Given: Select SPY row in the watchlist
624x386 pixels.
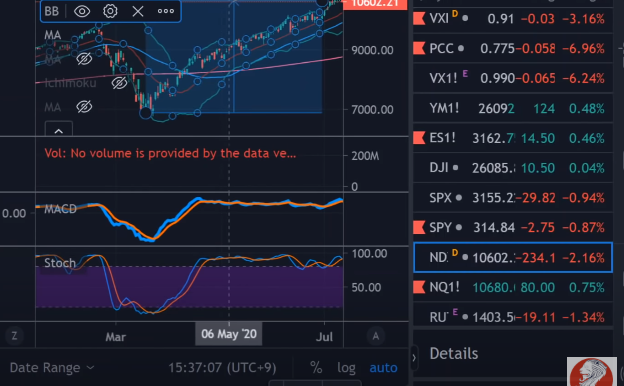Looking at the screenshot, I should (513, 228).
